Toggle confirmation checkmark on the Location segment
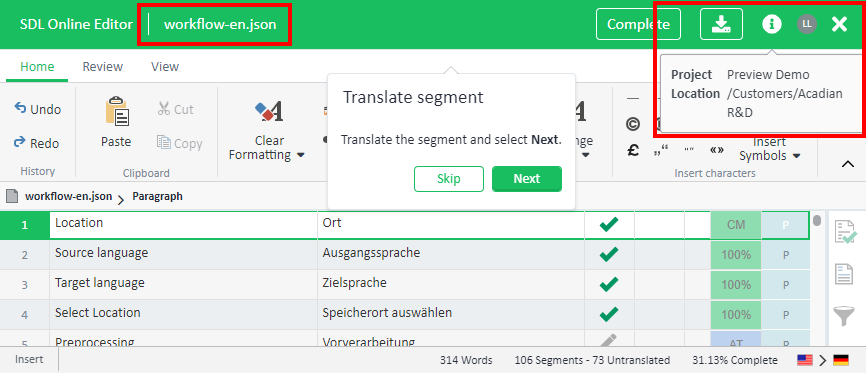This screenshot has width=866, height=373. pos(609,224)
